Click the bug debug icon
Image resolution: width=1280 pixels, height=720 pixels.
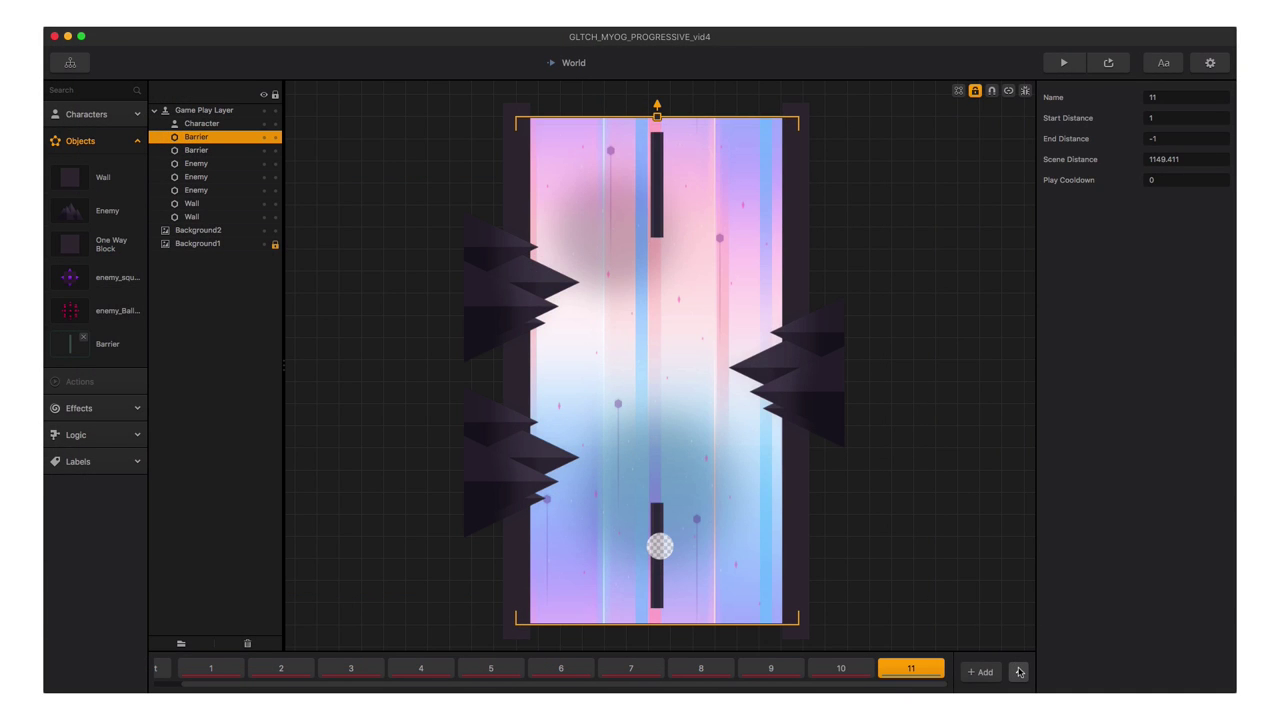[1025, 91]
